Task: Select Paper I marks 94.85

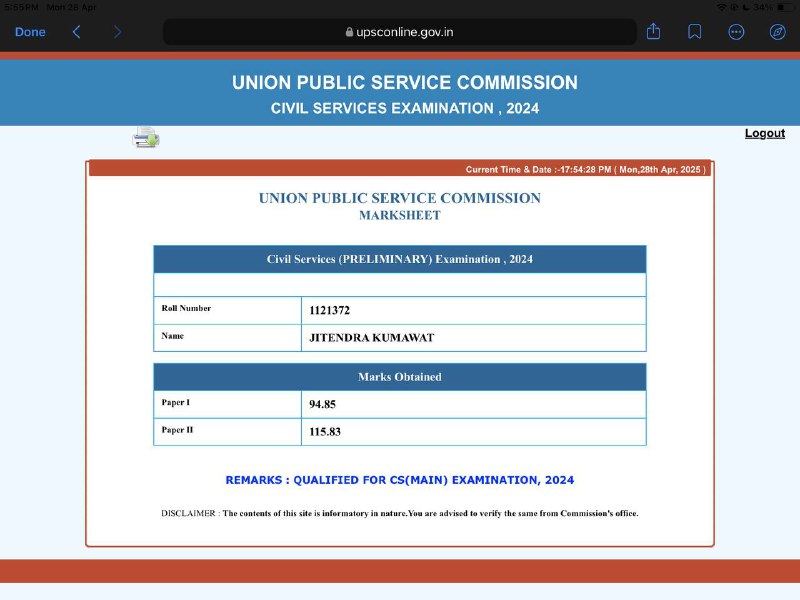Action: 322,404
